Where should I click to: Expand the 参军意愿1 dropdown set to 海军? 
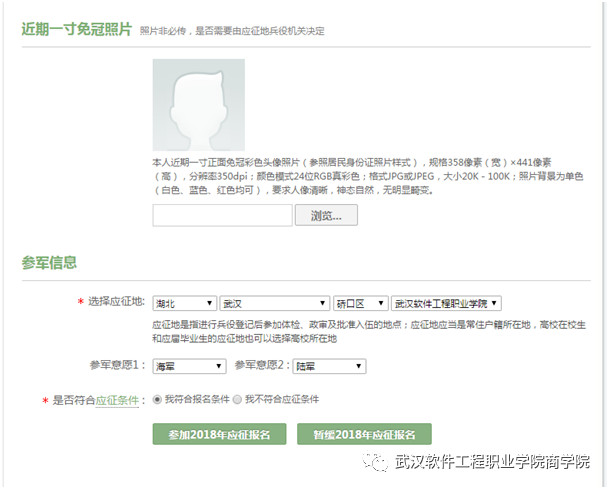click(x=188, y=366)
